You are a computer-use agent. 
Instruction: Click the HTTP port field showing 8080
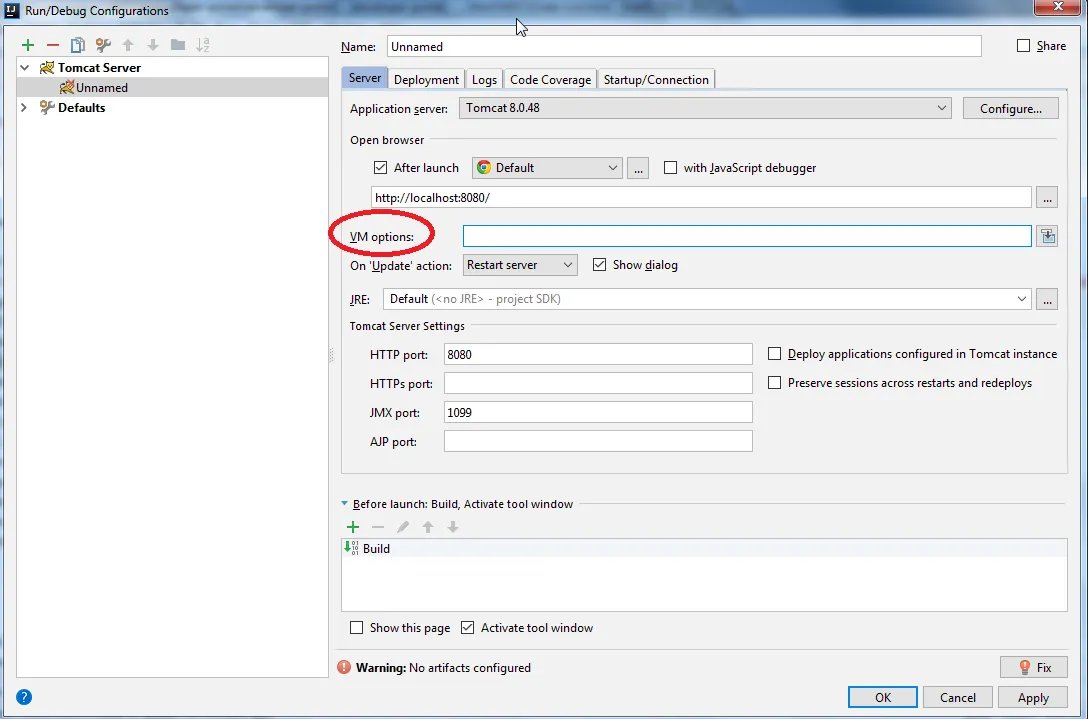pos(598,354)
